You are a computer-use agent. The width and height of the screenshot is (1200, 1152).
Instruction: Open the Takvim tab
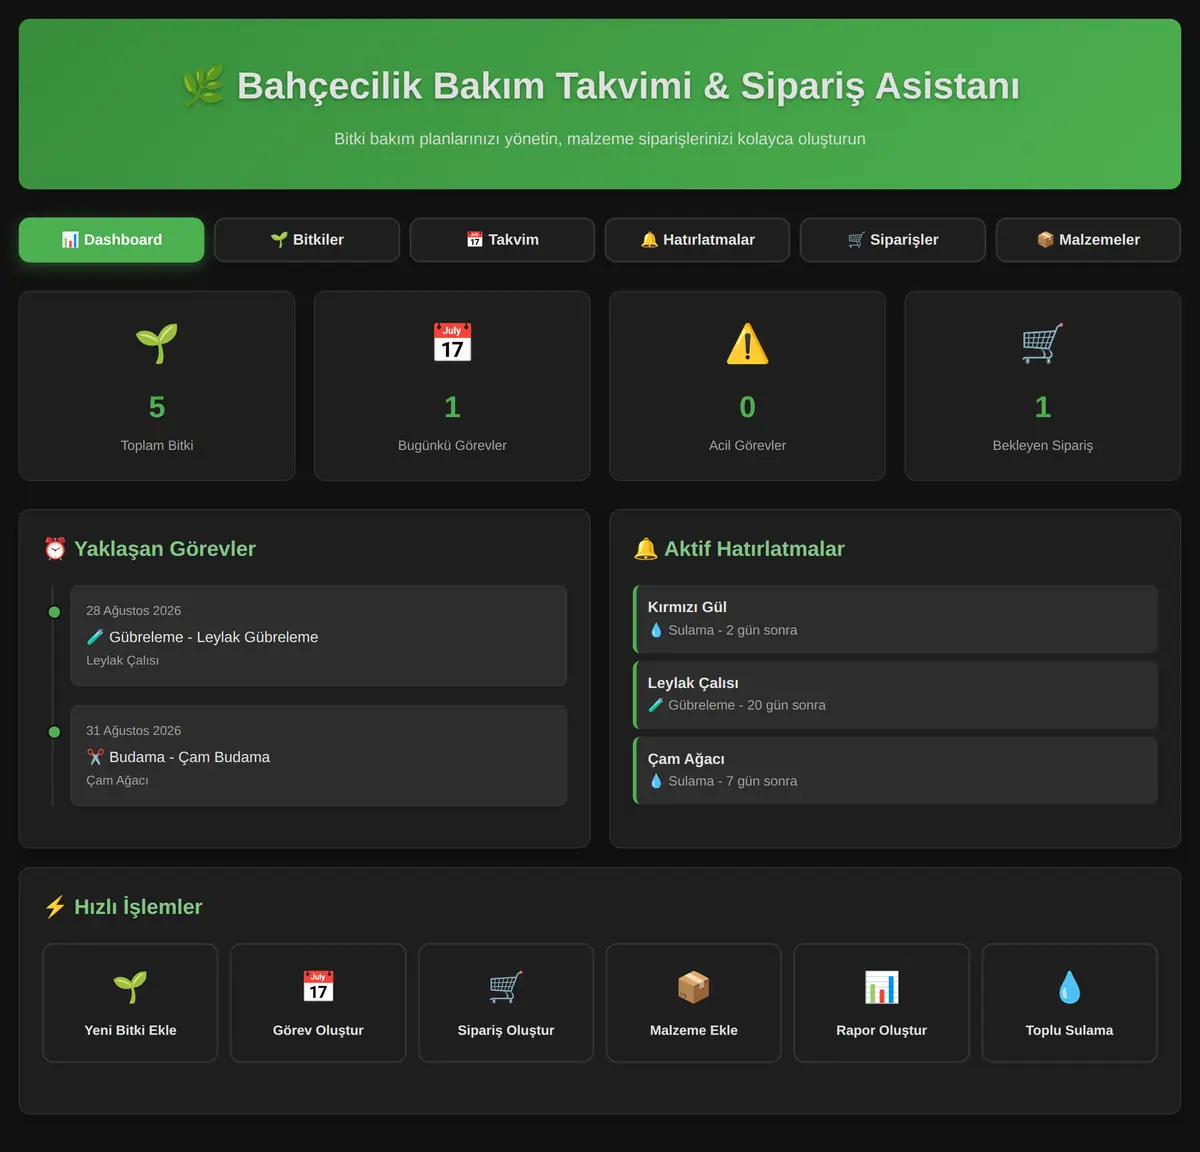pyautogui.click(x=502, y=240)
